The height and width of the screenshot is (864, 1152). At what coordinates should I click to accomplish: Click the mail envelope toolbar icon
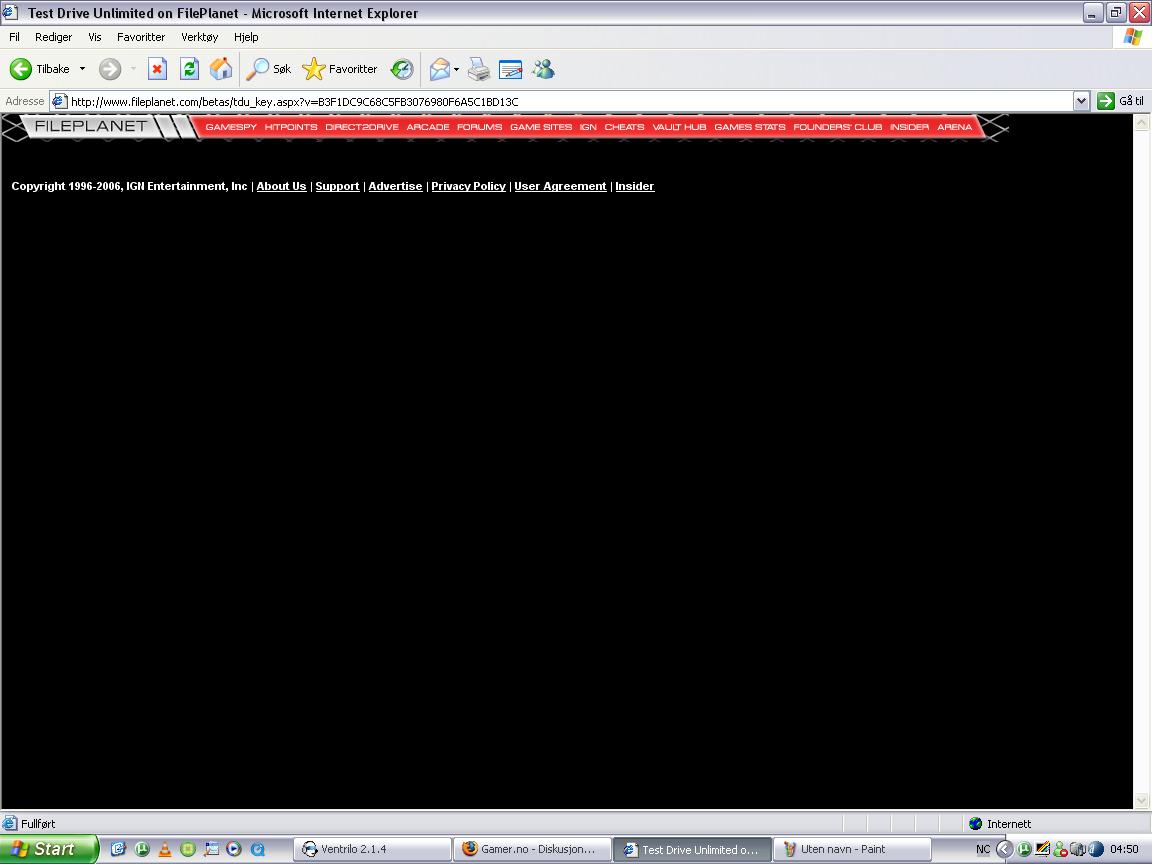(439, 69)
